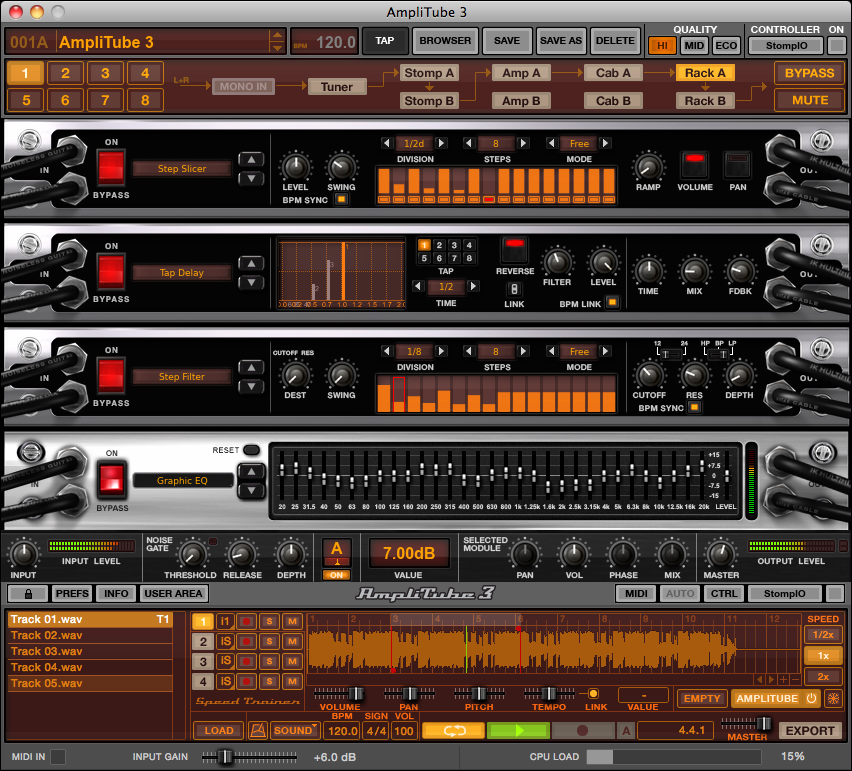Viewport: 852px width, 771px height.
Task: Open PREFS
Action: [x=72, y=593]
